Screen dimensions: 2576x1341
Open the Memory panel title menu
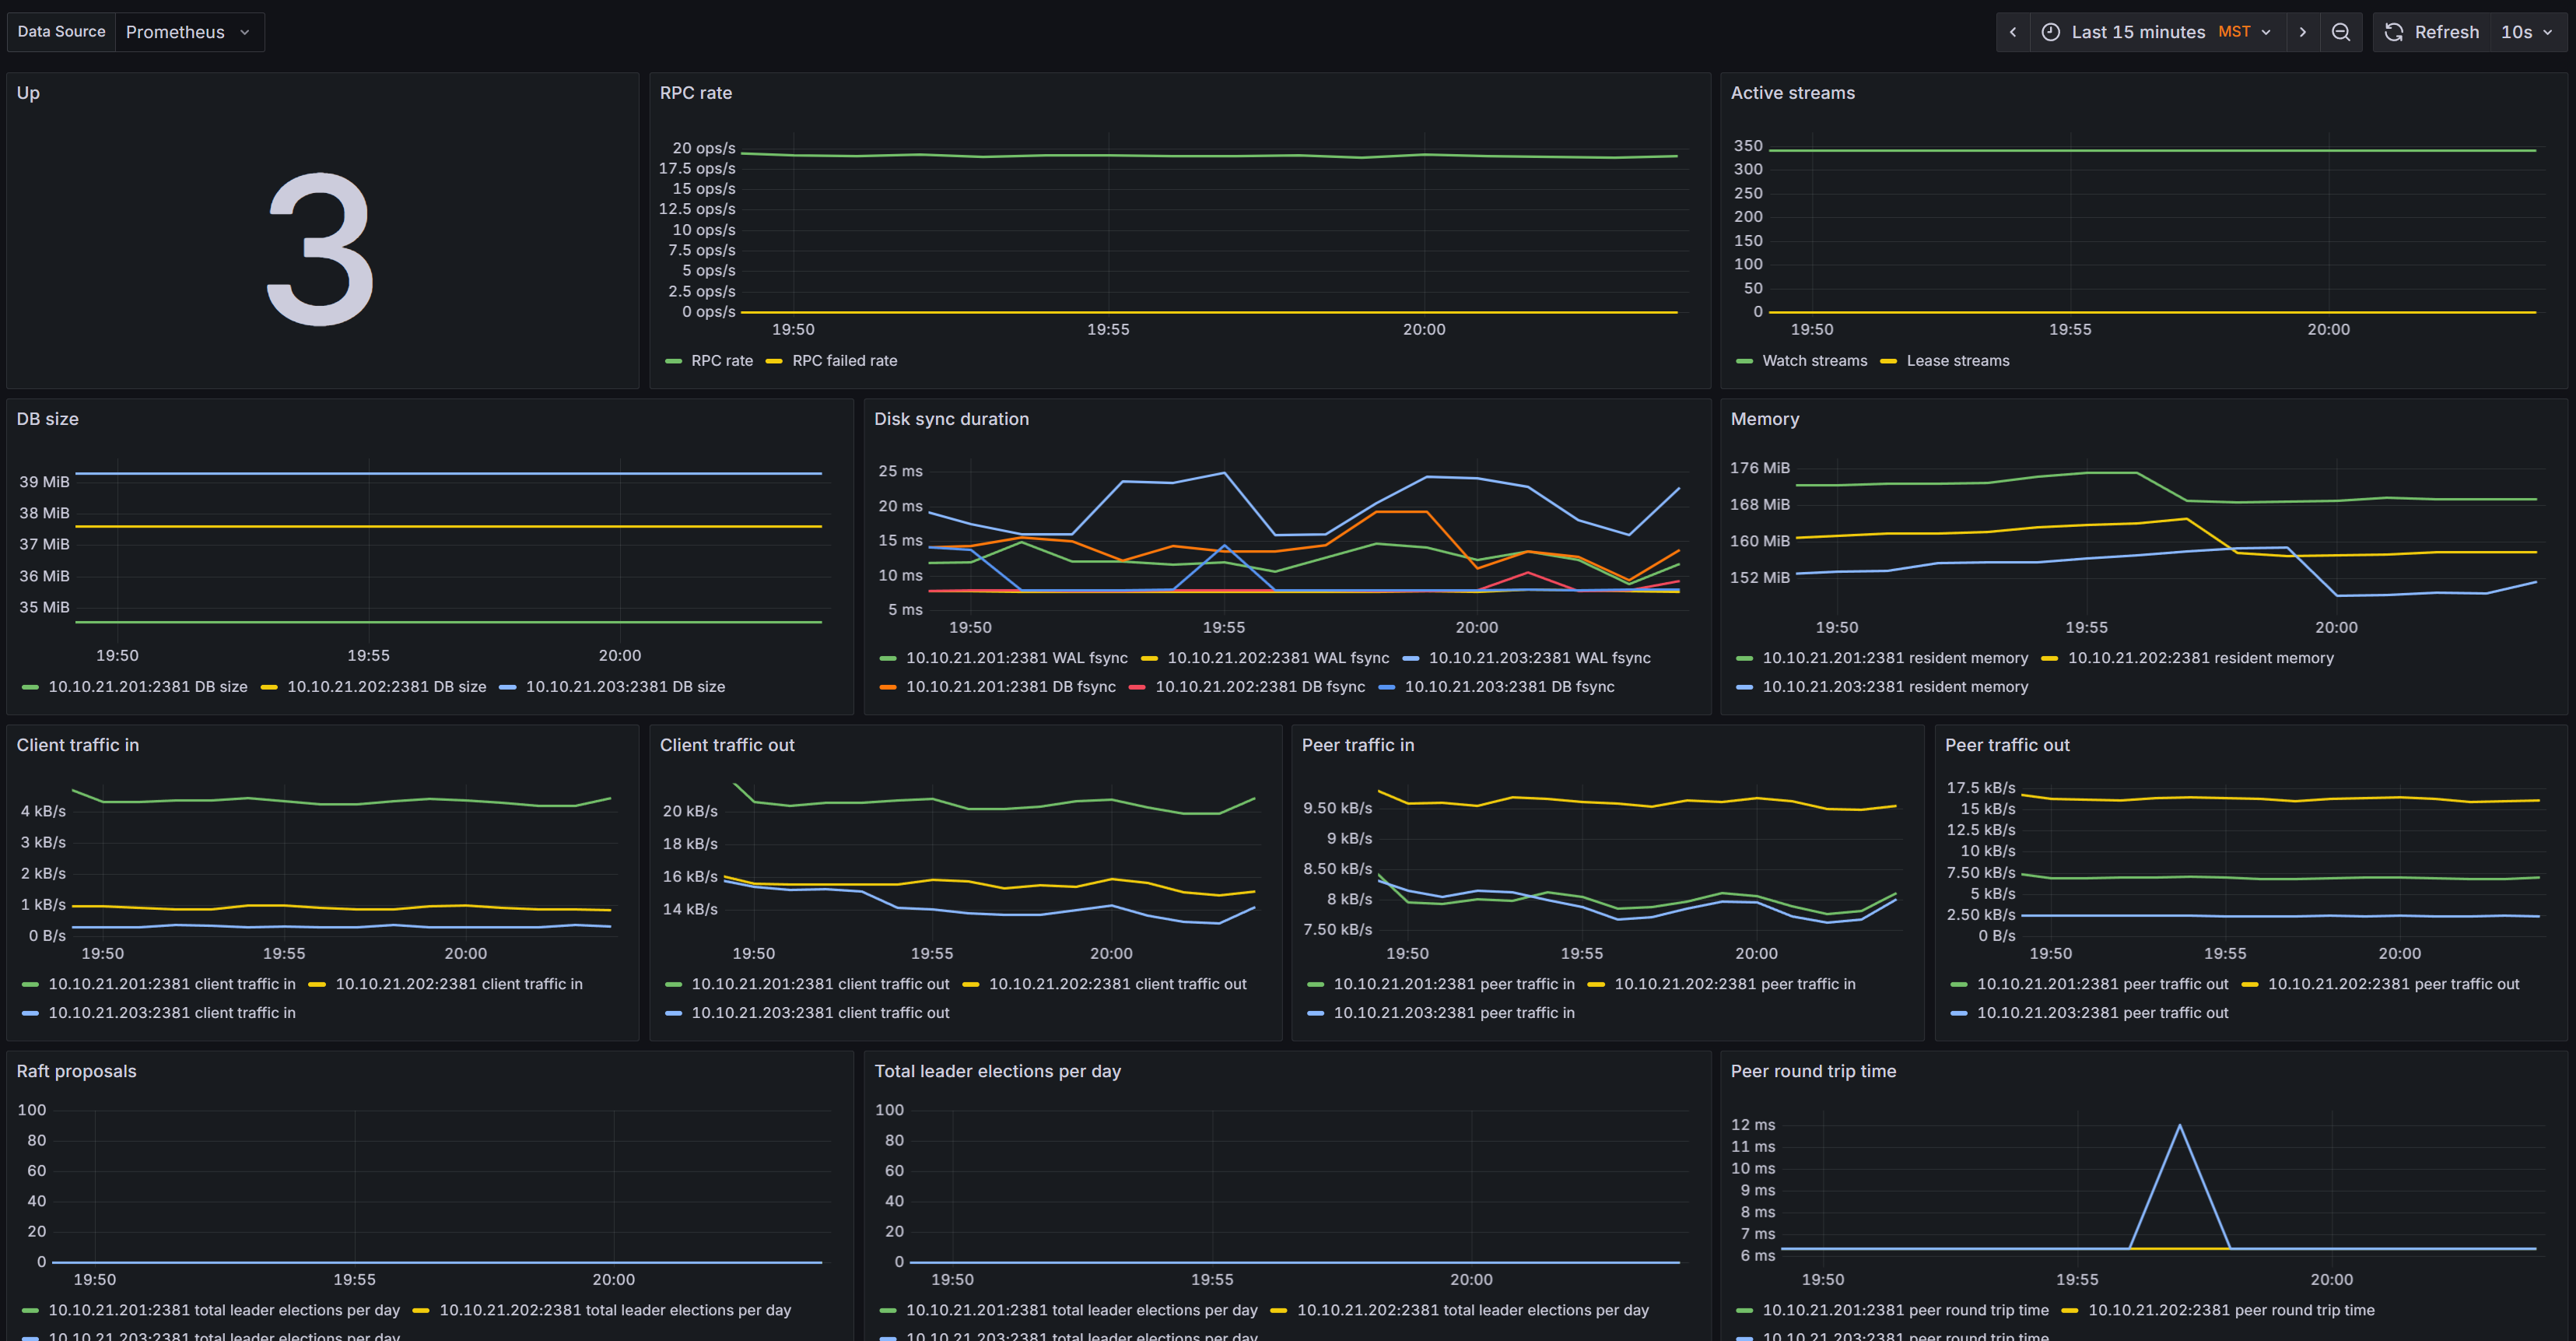[1764, 419]
